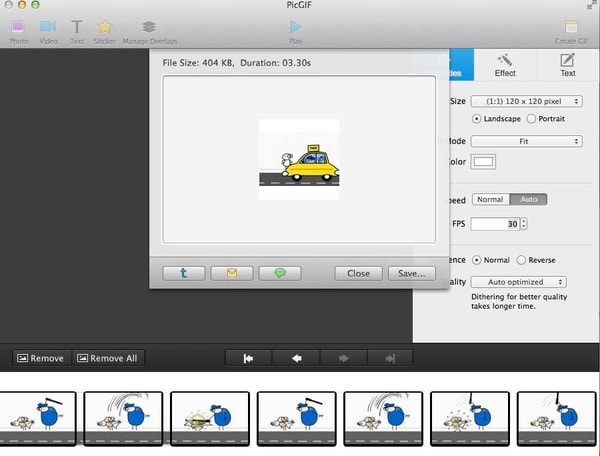The height and width of the screenshot is (456, 600).
Task: Select the sixth frame thumbnail
Action: pos(470,419)
